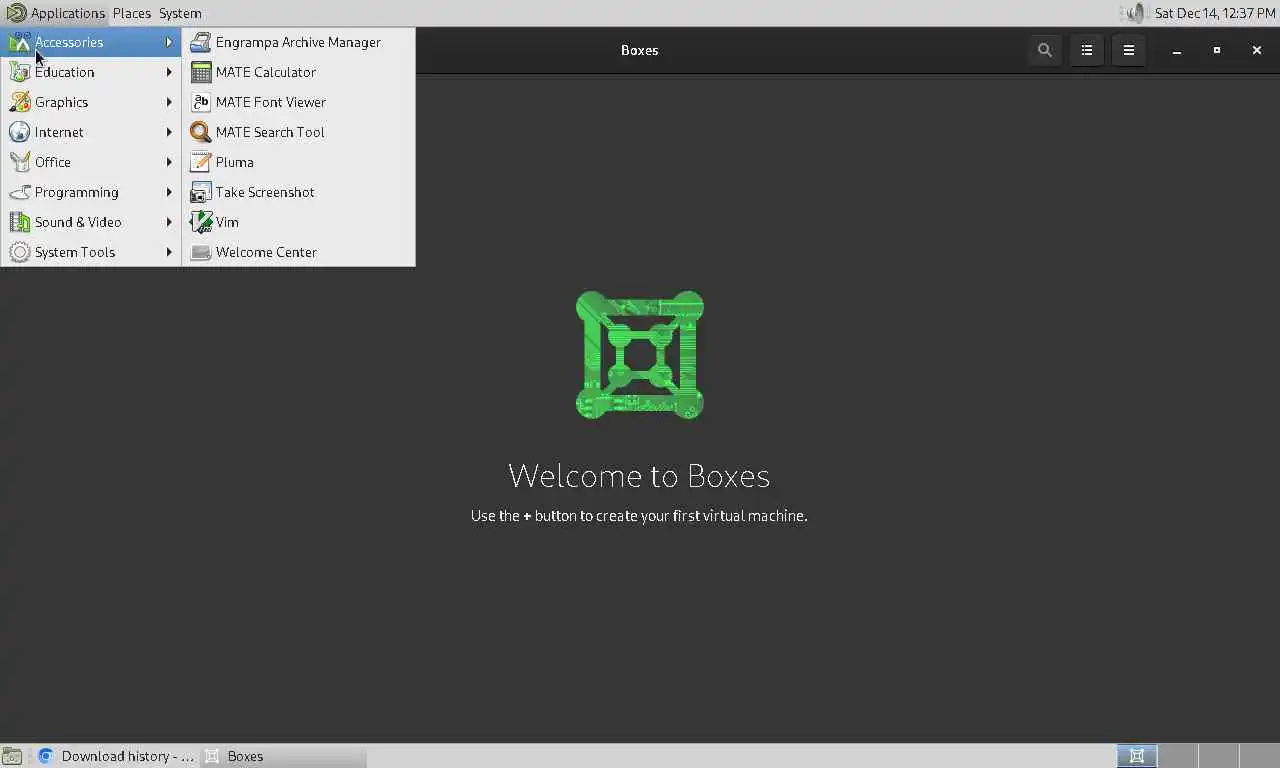1280x768 pixels.
Task: Open Vim editor icon
Action: point(200,222)
